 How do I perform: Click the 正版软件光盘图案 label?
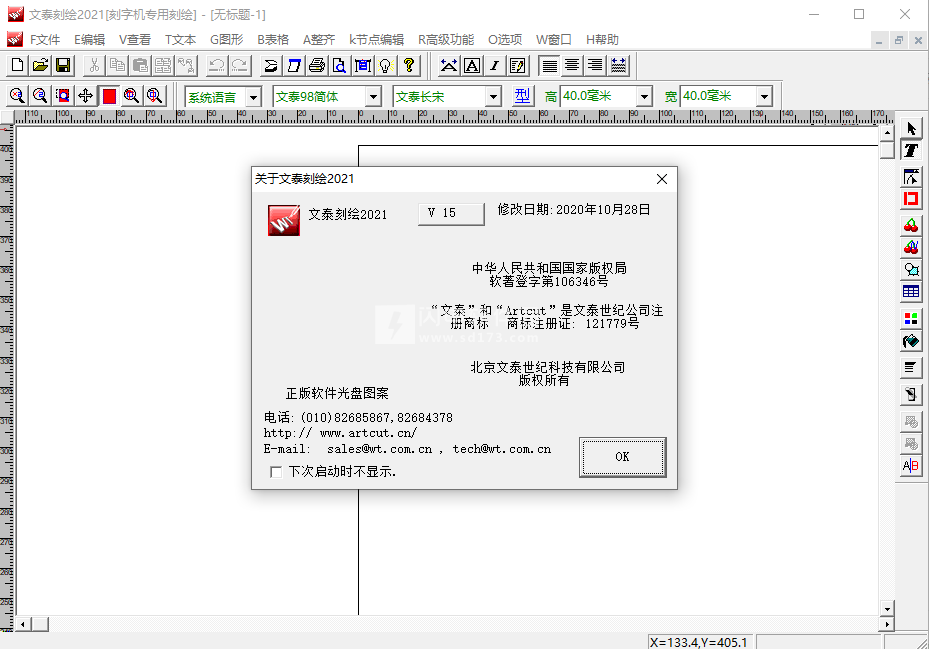(338, 394)
